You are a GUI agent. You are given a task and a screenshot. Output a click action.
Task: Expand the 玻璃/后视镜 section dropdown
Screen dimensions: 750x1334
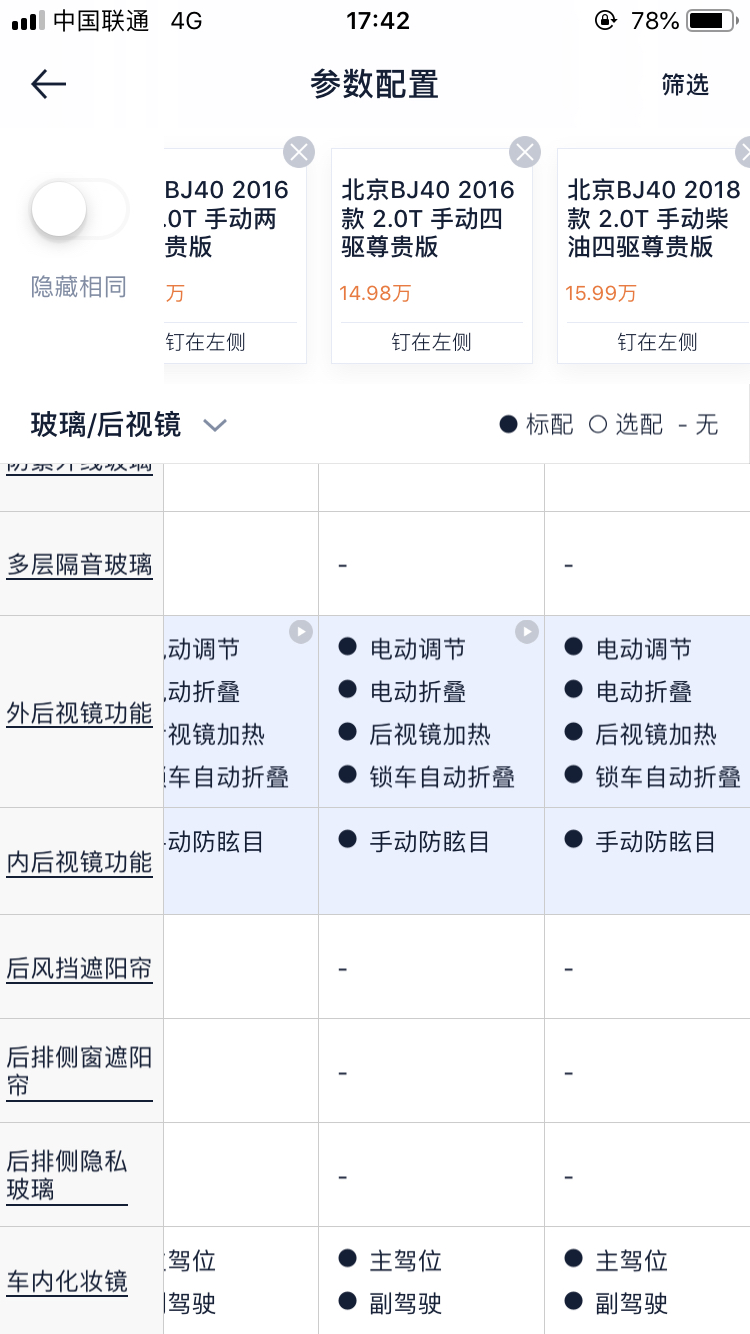tap(215, 426)
